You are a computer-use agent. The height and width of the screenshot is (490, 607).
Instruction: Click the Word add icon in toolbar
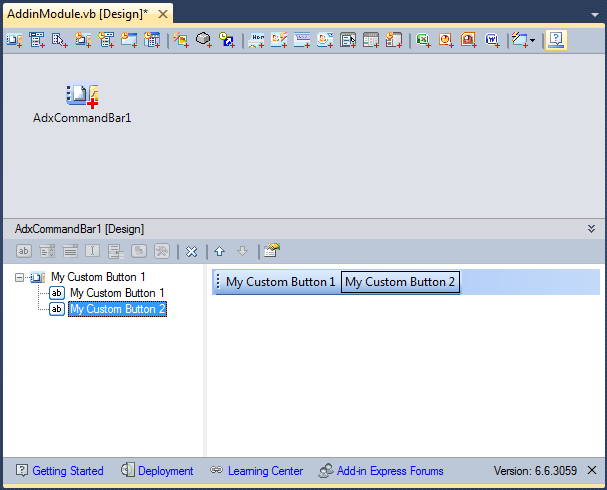click(x=492, y=40)
